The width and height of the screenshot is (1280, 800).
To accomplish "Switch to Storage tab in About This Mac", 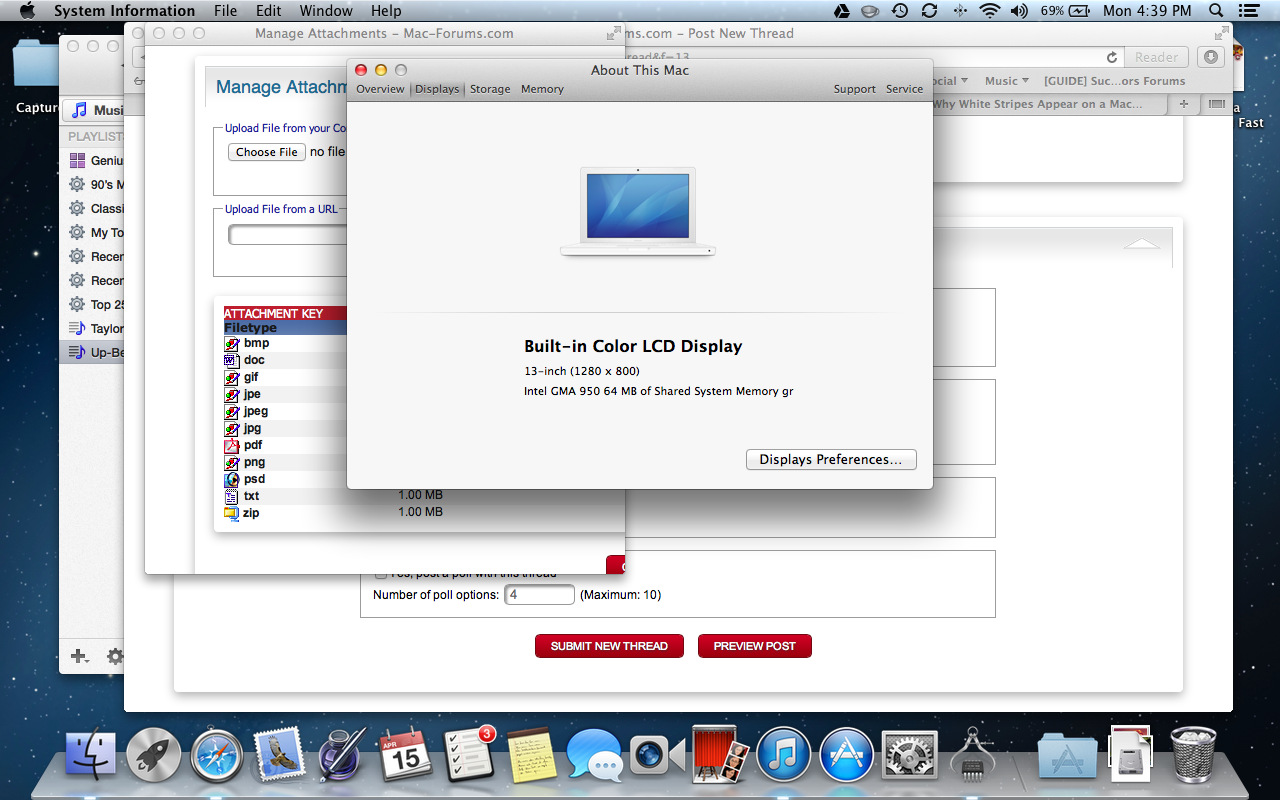I will 490,89.
